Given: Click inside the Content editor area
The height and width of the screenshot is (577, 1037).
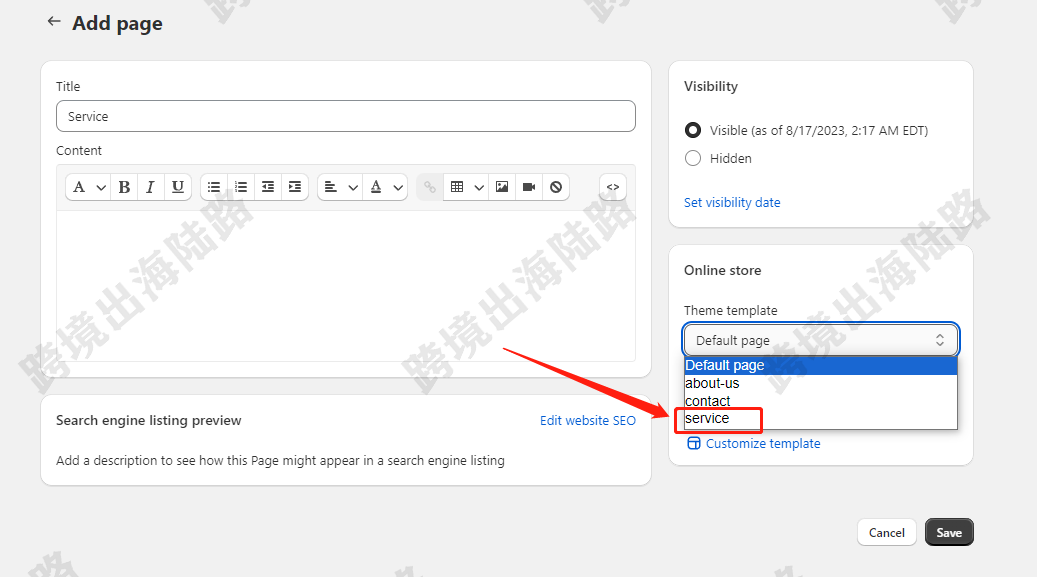Looking at the screenshot, I should tap(346, 286).
